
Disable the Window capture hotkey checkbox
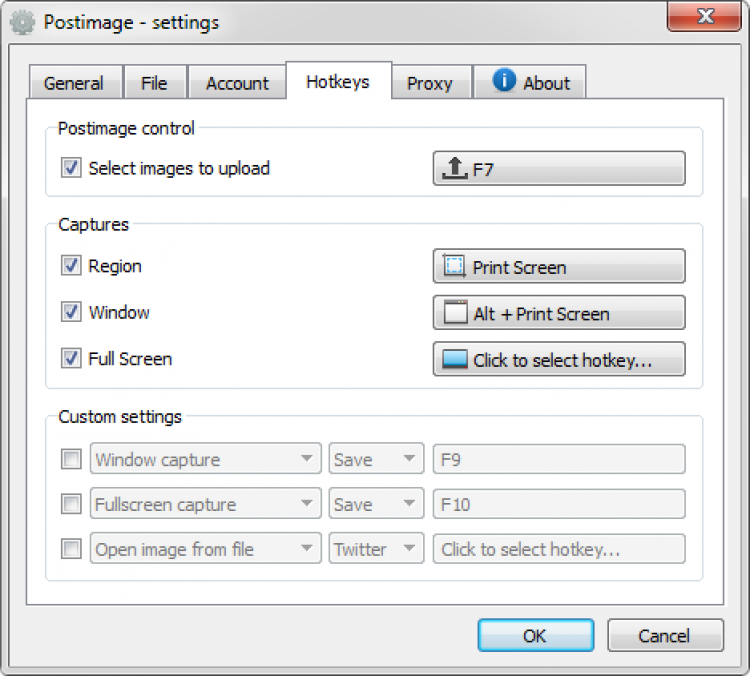pos(71,312)
